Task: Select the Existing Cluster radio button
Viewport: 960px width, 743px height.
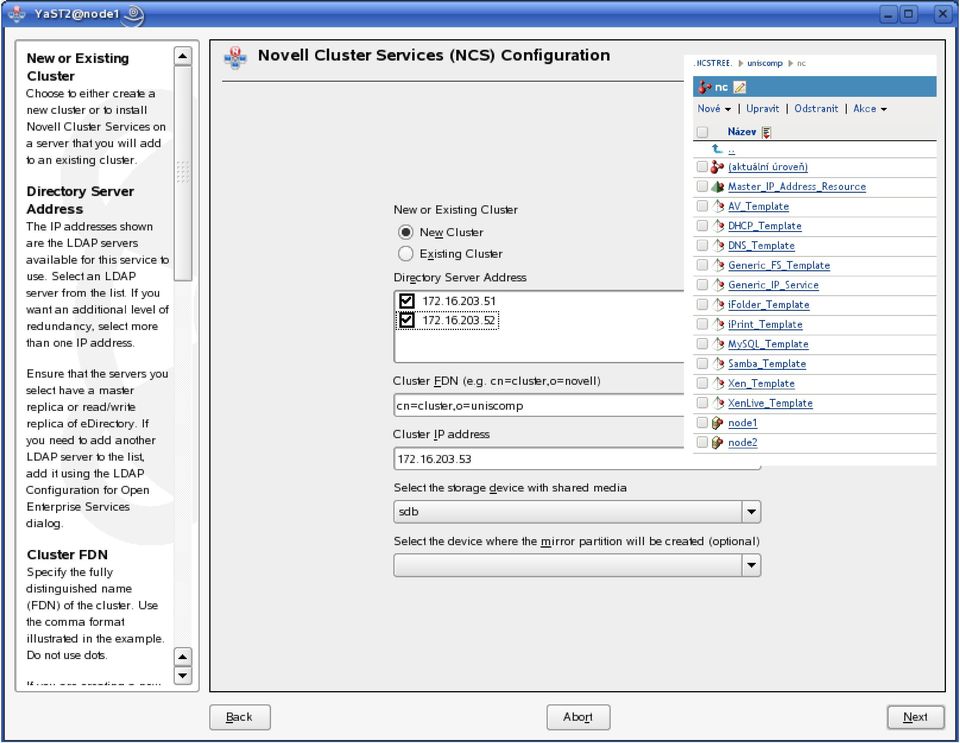Action: pyautogui.click(x=405, y=253)
